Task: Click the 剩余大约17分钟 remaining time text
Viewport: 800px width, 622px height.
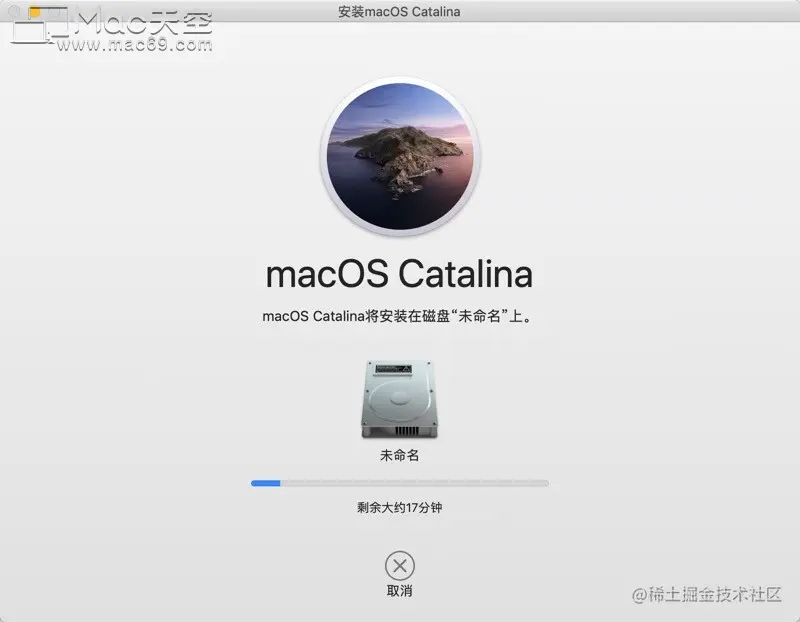Action: click(x=399, y=507)
